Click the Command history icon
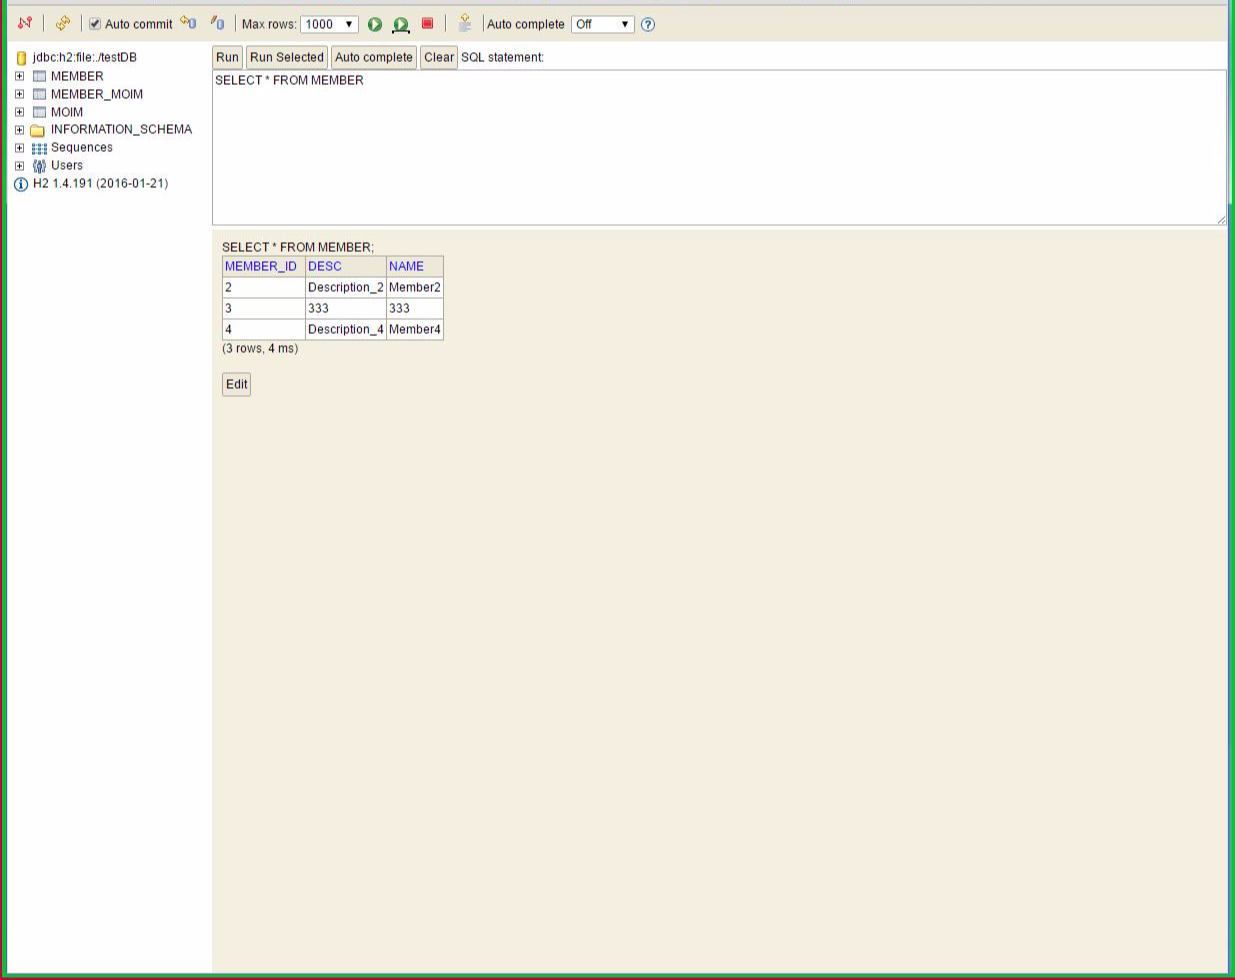 click(x=465, y=23)
